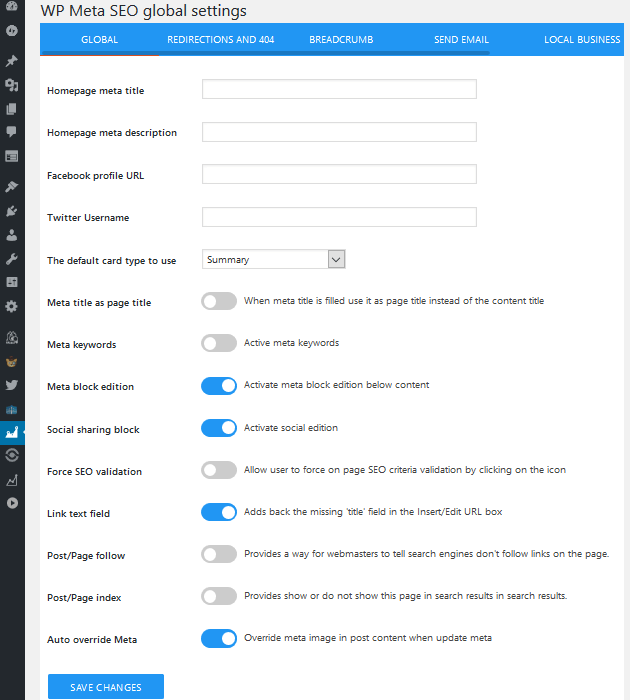Open Tools via the wrench icon
Image resolution: width=630 pixels, height=700 pixels.
point(12,258)
